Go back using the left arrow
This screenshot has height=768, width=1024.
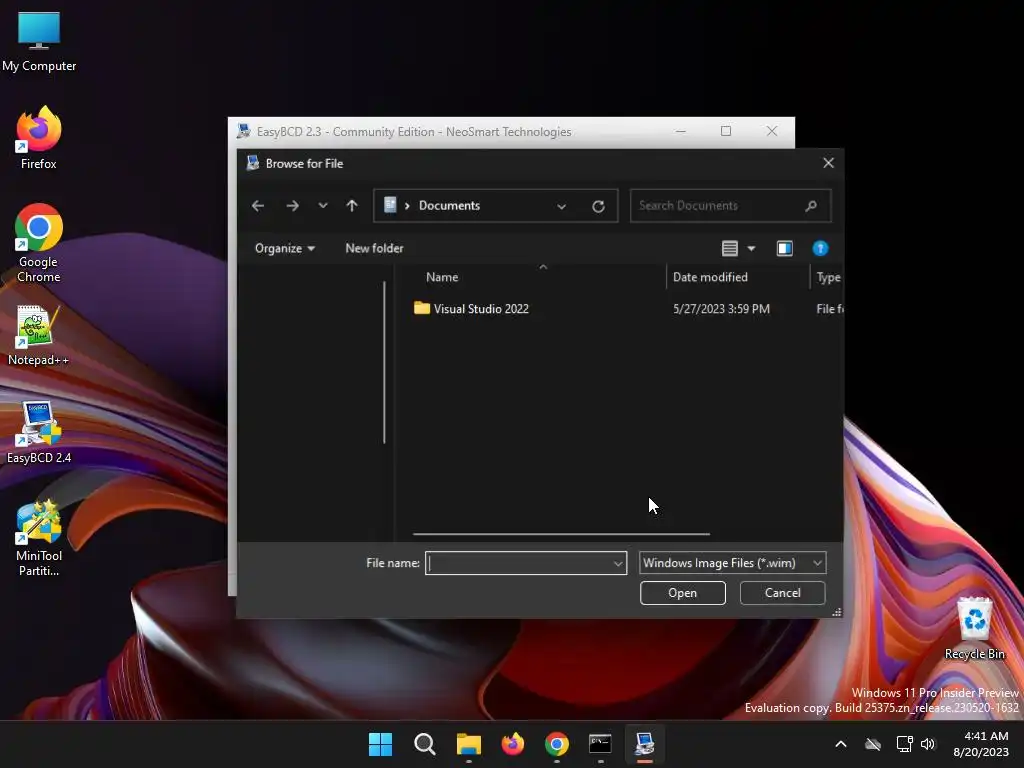(258, 206)
